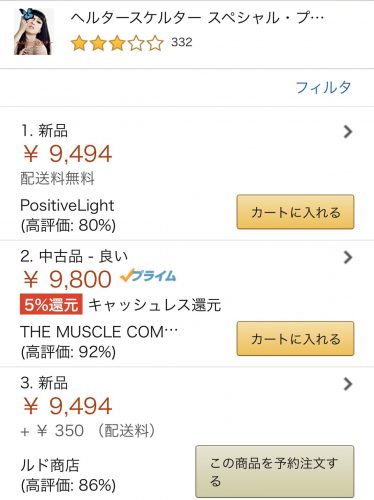Open seller ルド商店 page
The width and height of the screenshot is (374, 500).
click(x=50, y=465)
